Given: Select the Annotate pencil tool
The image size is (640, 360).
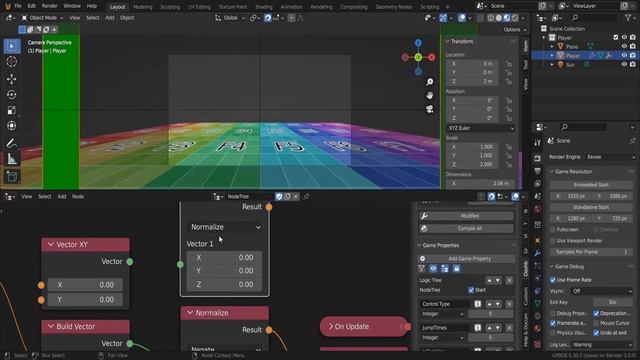Looking at the screenshot, I should click(x=12, y=143).
